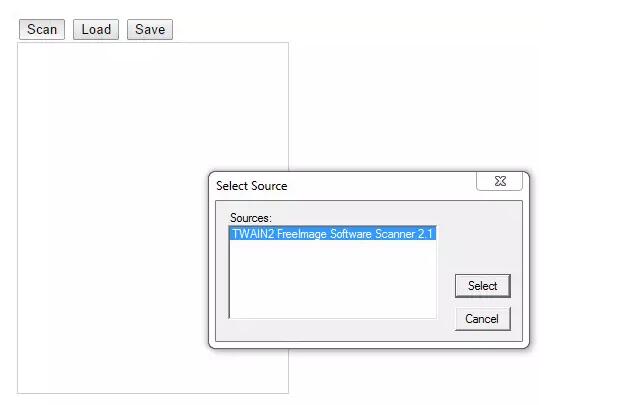Click the Sources: label
Viewport: 620px width, 405px height.
251,218
